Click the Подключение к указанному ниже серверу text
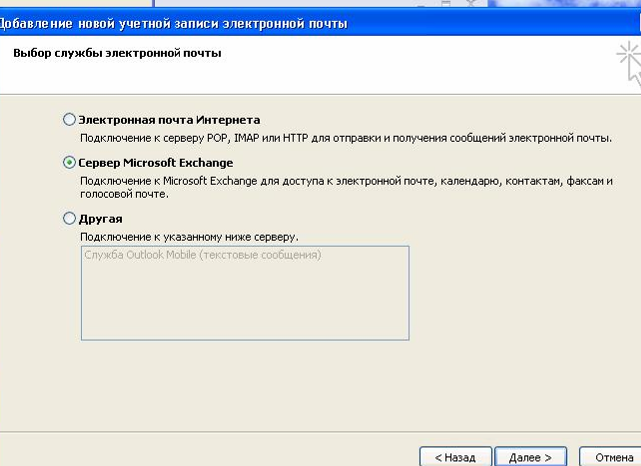 pos(189,237)
